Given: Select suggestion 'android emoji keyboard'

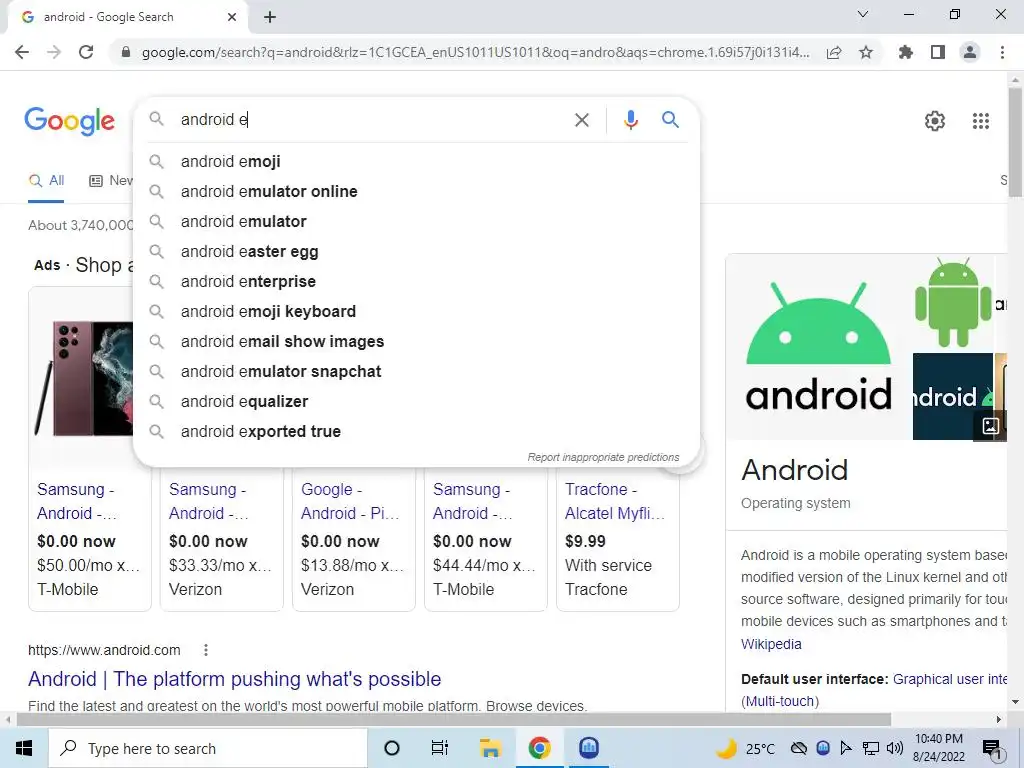Looking at the screenshot, I should coord(416,312).
